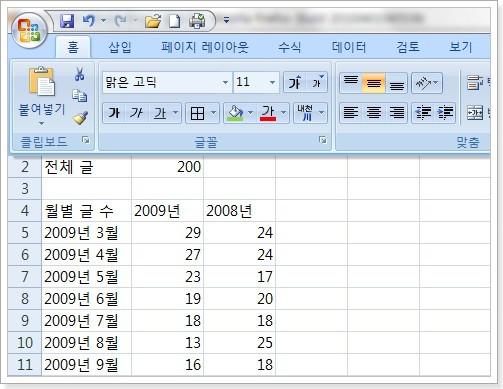Increase font size with the large 가 button

(x=295, y=82)
